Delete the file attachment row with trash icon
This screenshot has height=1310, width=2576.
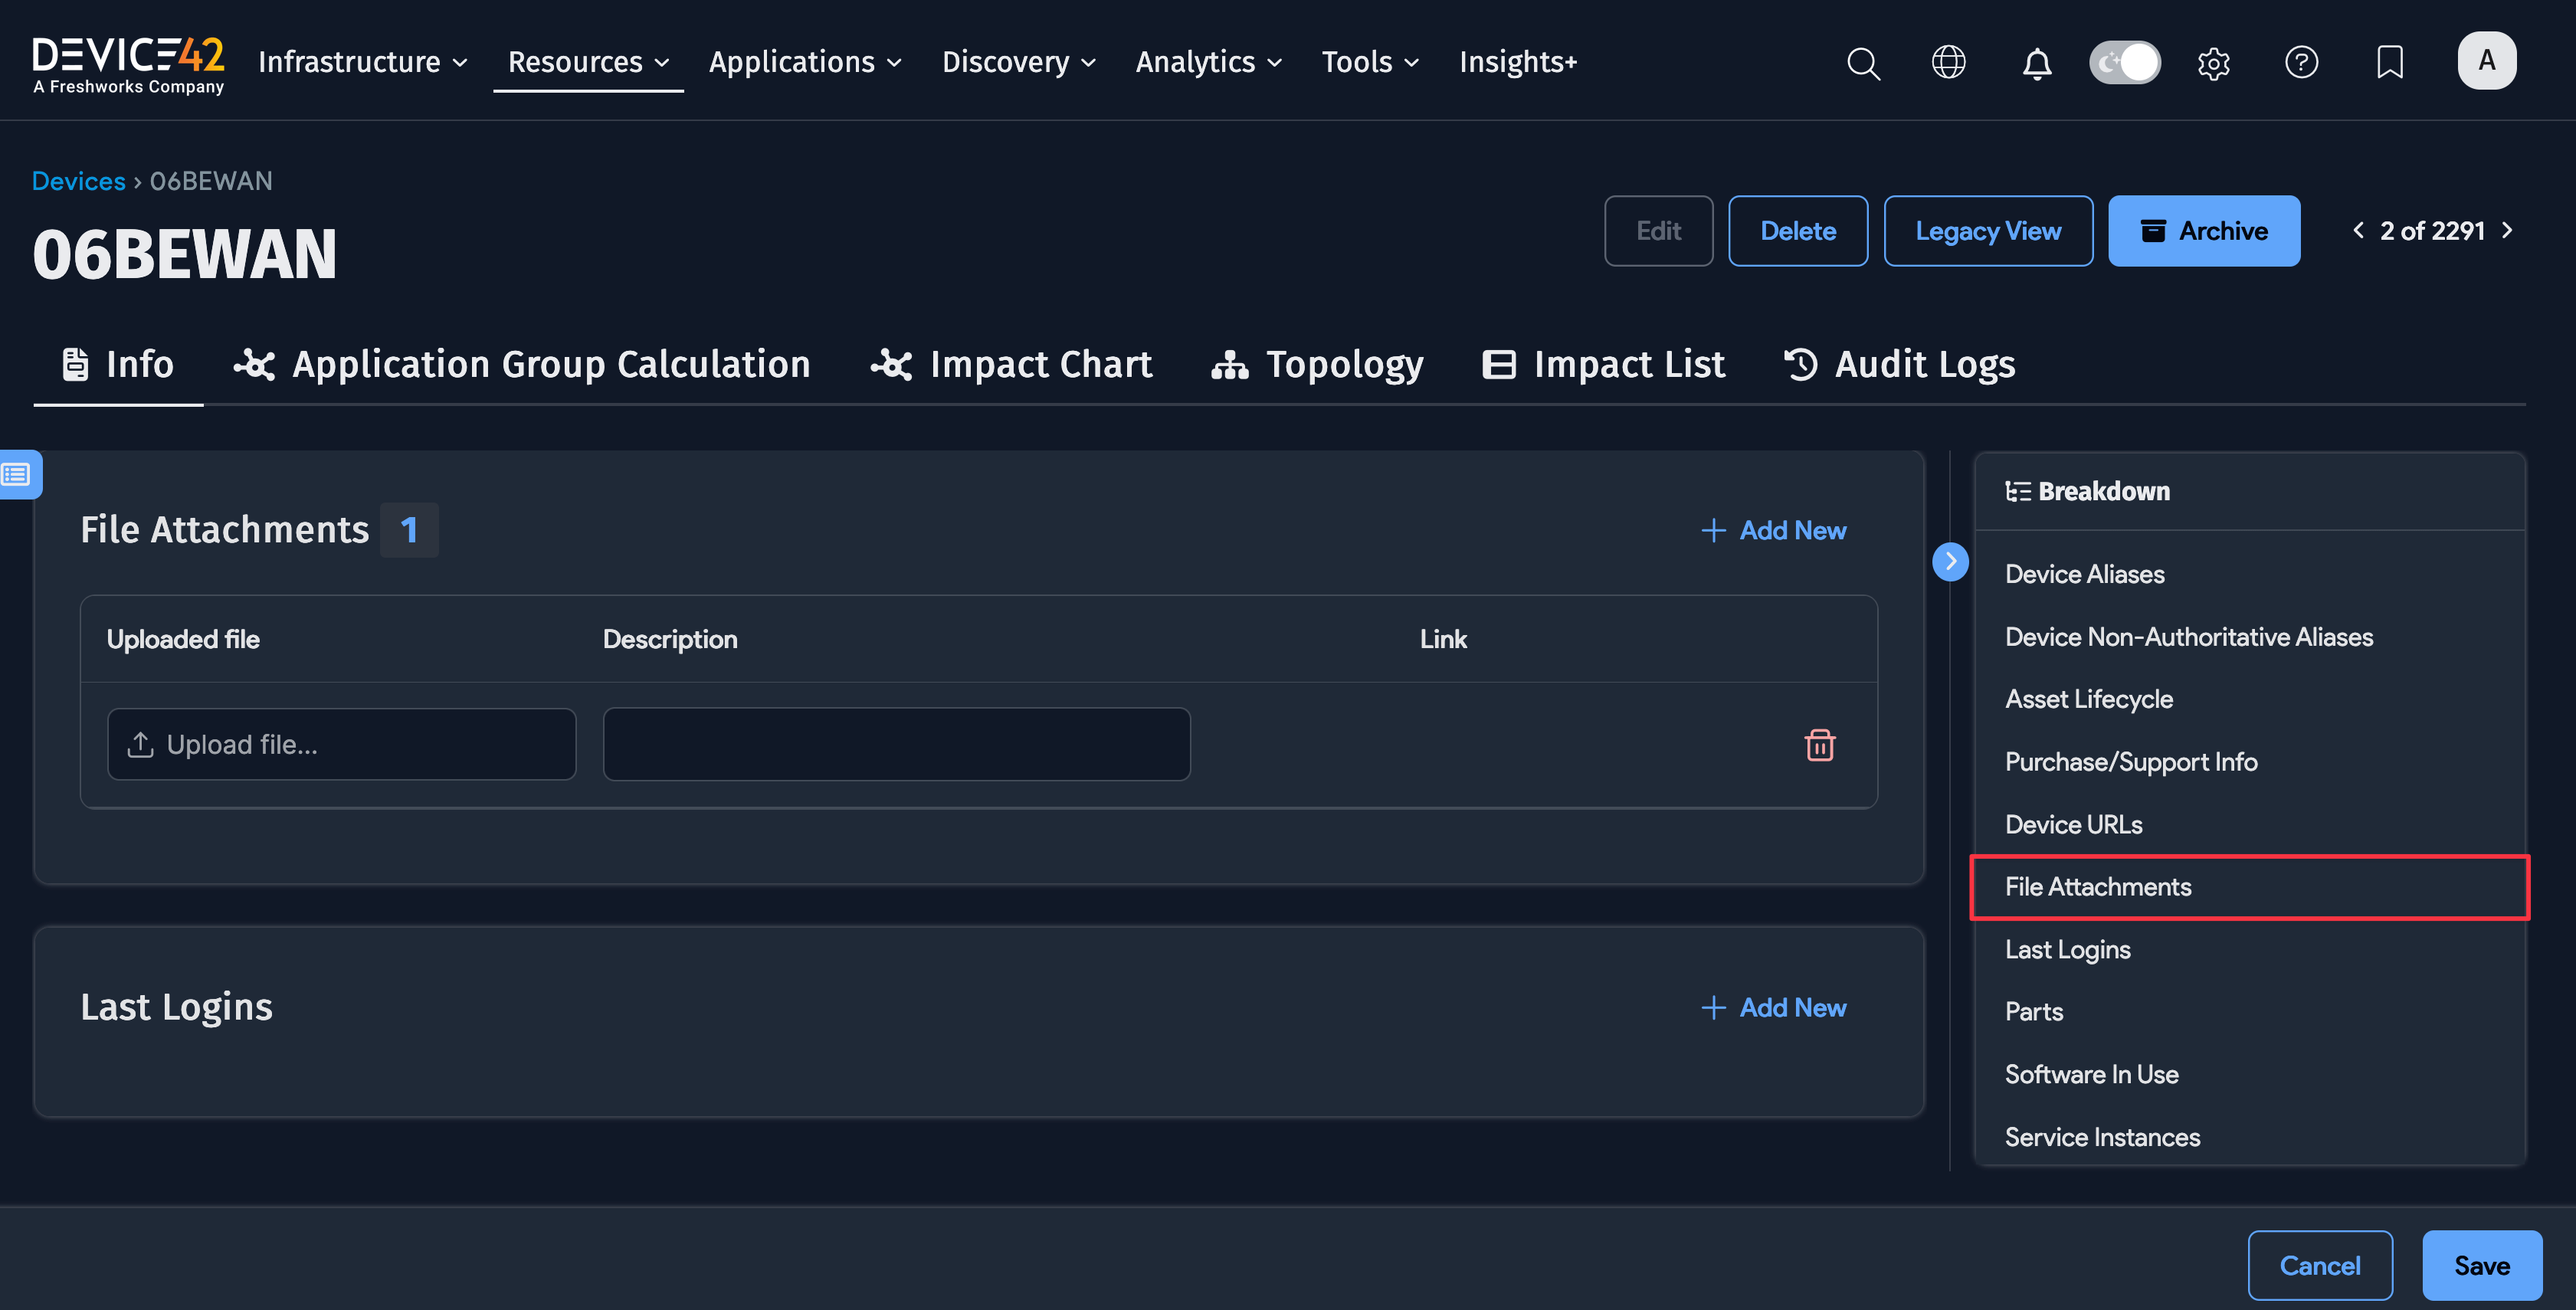click(x=1819, y=745)
